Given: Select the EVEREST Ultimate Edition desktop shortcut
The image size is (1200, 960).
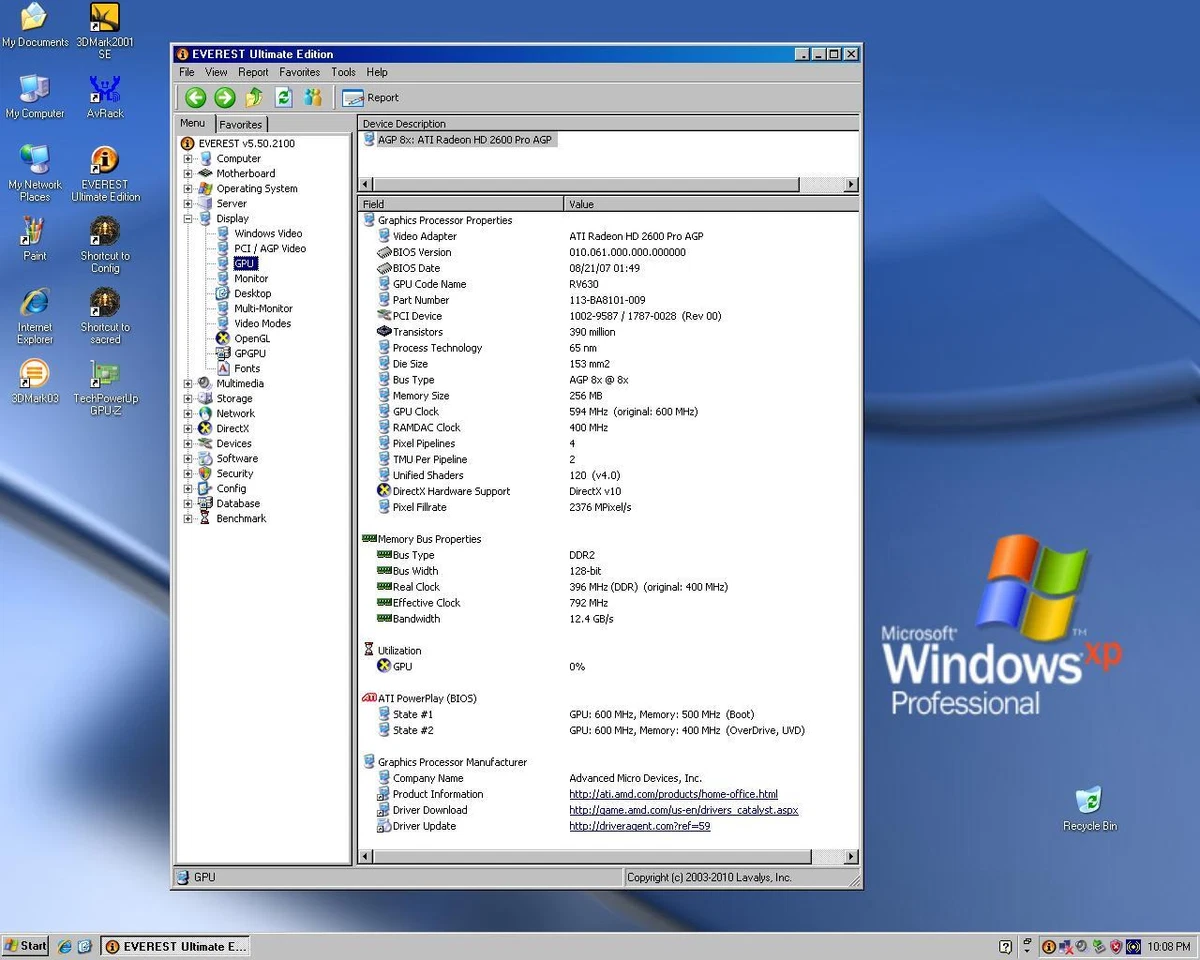Looking at the screenshot, I should pos(105,173).
